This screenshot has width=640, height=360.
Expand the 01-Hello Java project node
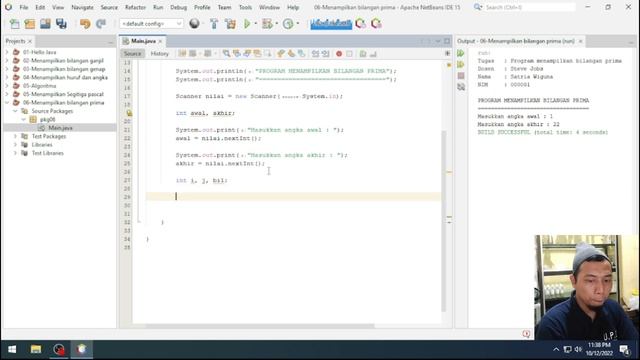coord(7,52)
